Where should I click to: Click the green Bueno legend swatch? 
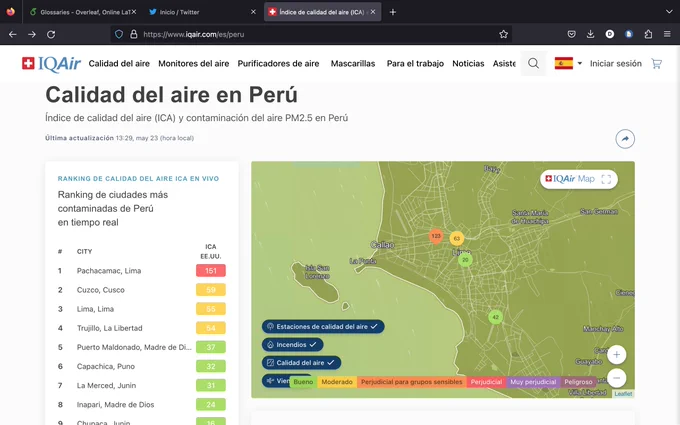pos(303,382)
